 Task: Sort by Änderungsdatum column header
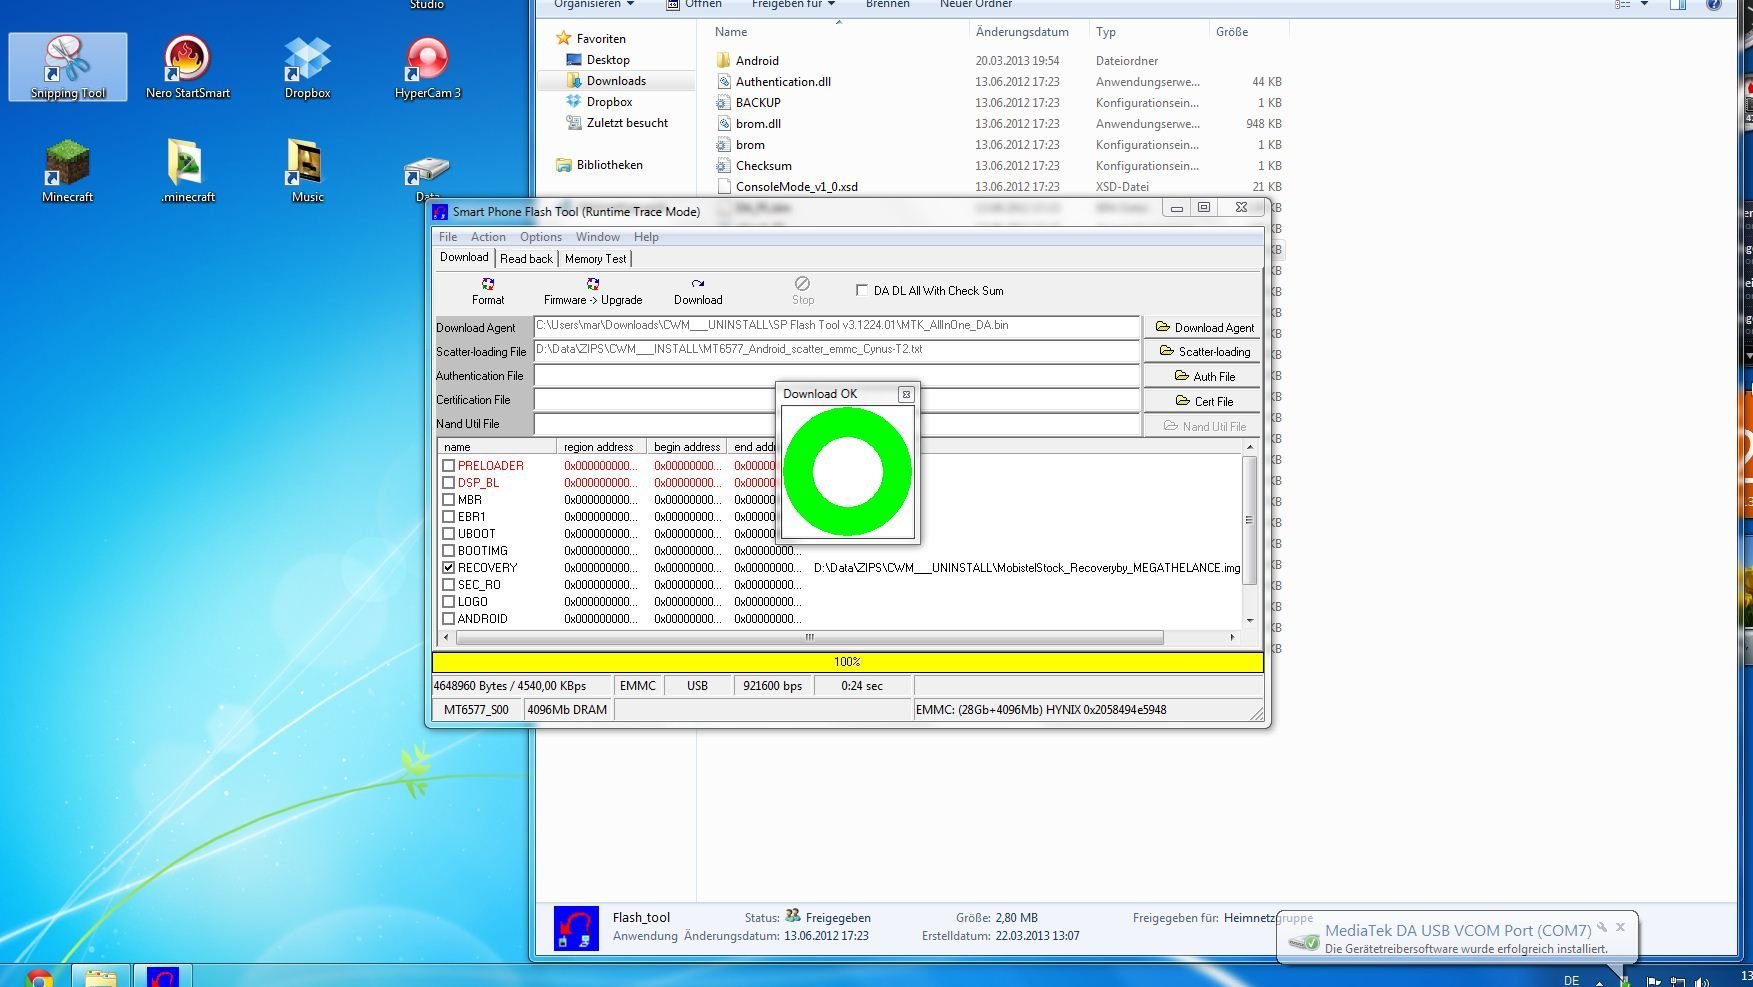(x=1022, y=32)
